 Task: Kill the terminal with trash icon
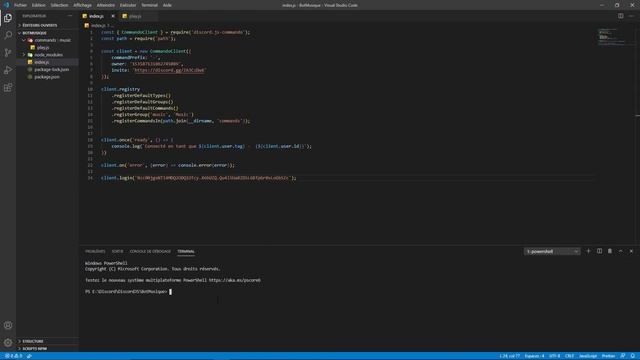pyautogui.click(x=610, y=251)
